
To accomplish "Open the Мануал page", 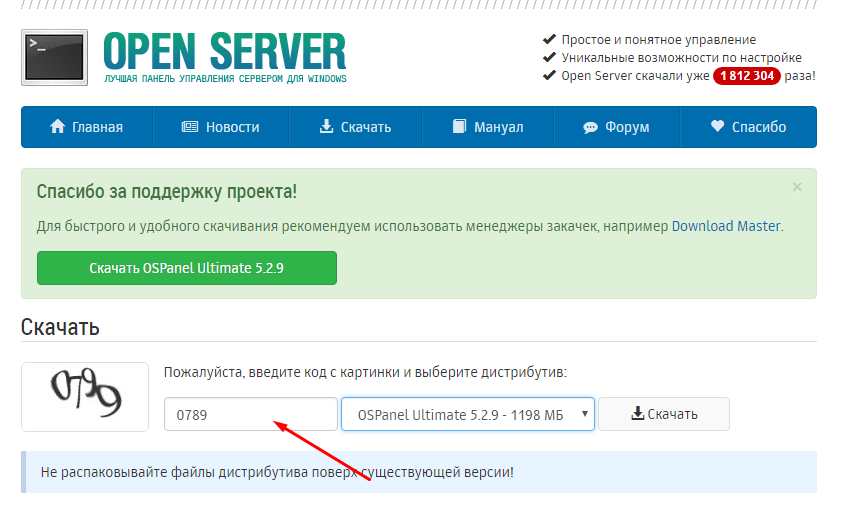I will click(x=488, y=127).
